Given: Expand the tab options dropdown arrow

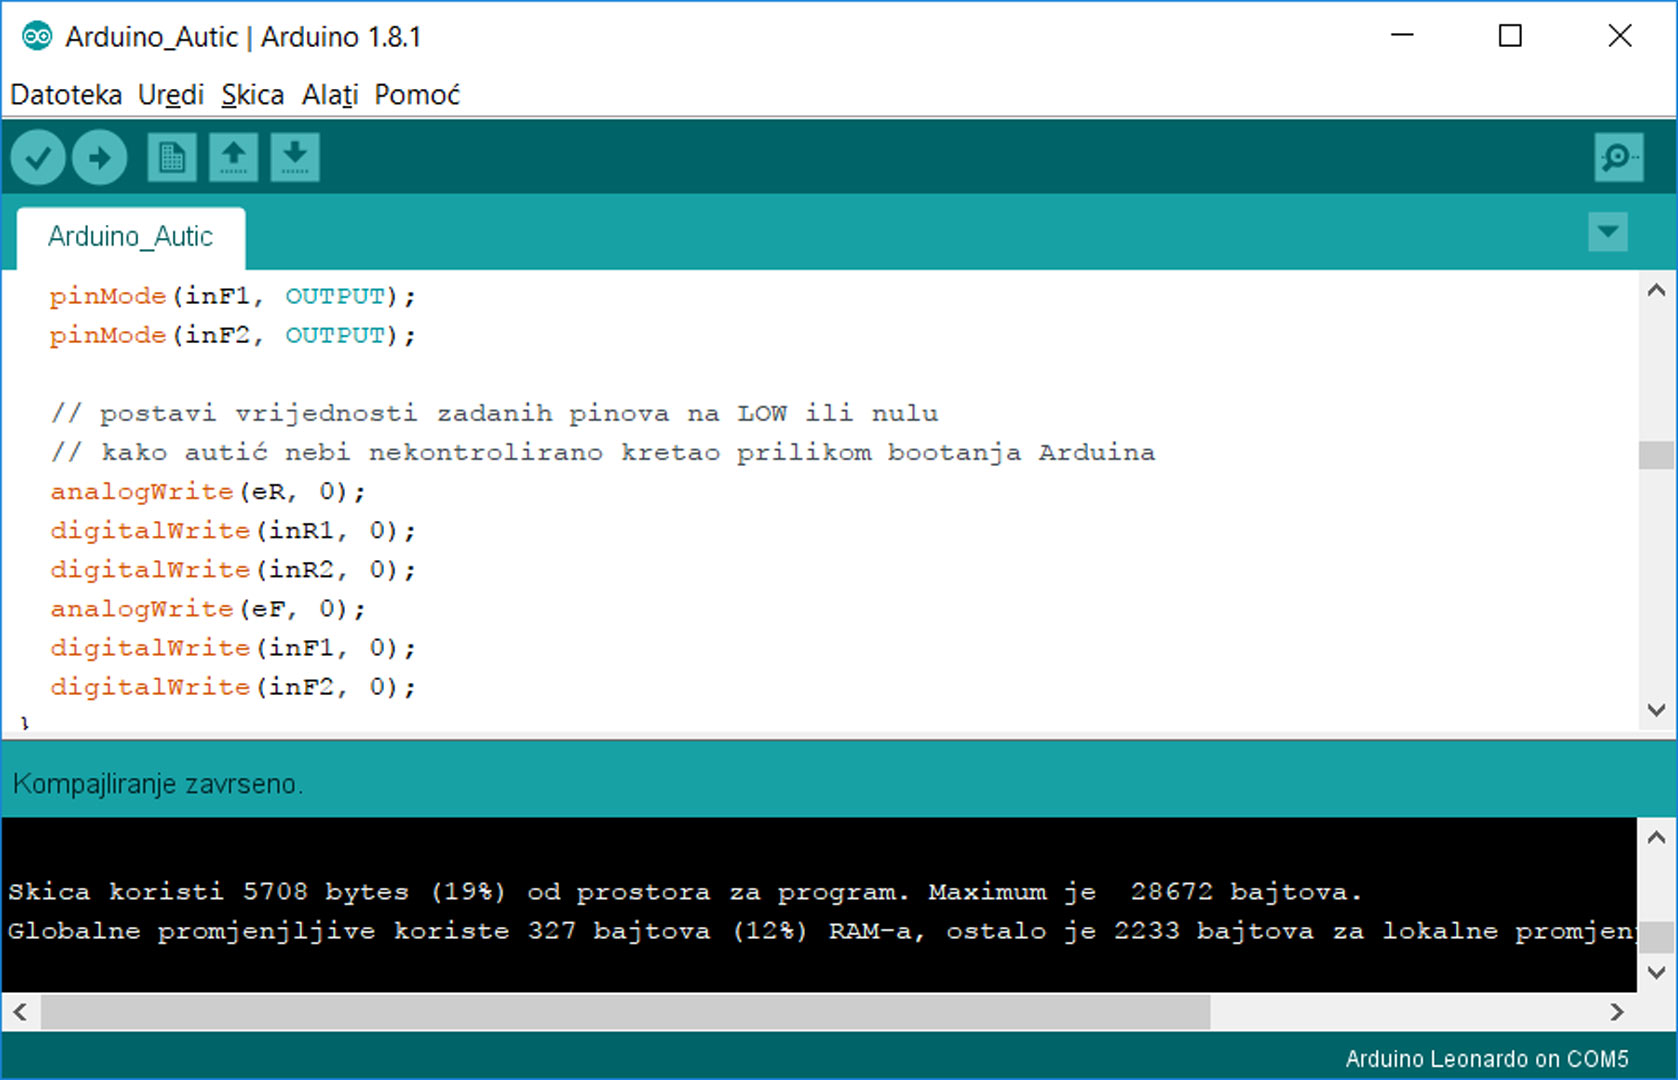Looking at the screenshot, I should pos(1607,232).
